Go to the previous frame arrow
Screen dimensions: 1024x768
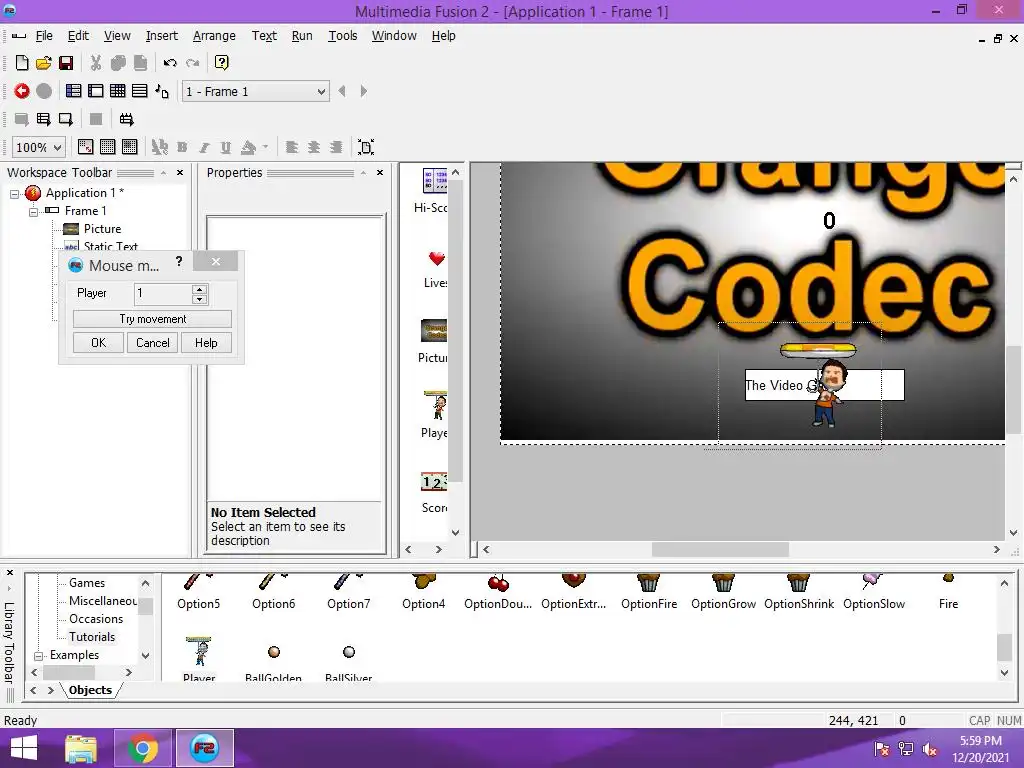click(x=342, y=91)
